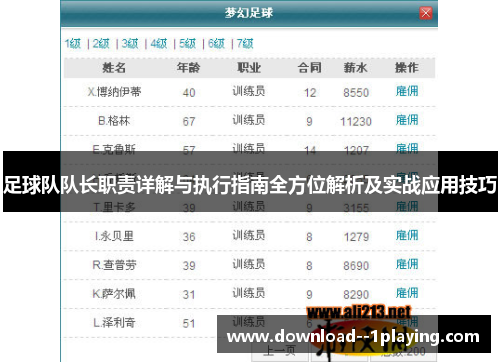Show the 6级 coach list
Screen dimensions: 500x362
[216, 44]
